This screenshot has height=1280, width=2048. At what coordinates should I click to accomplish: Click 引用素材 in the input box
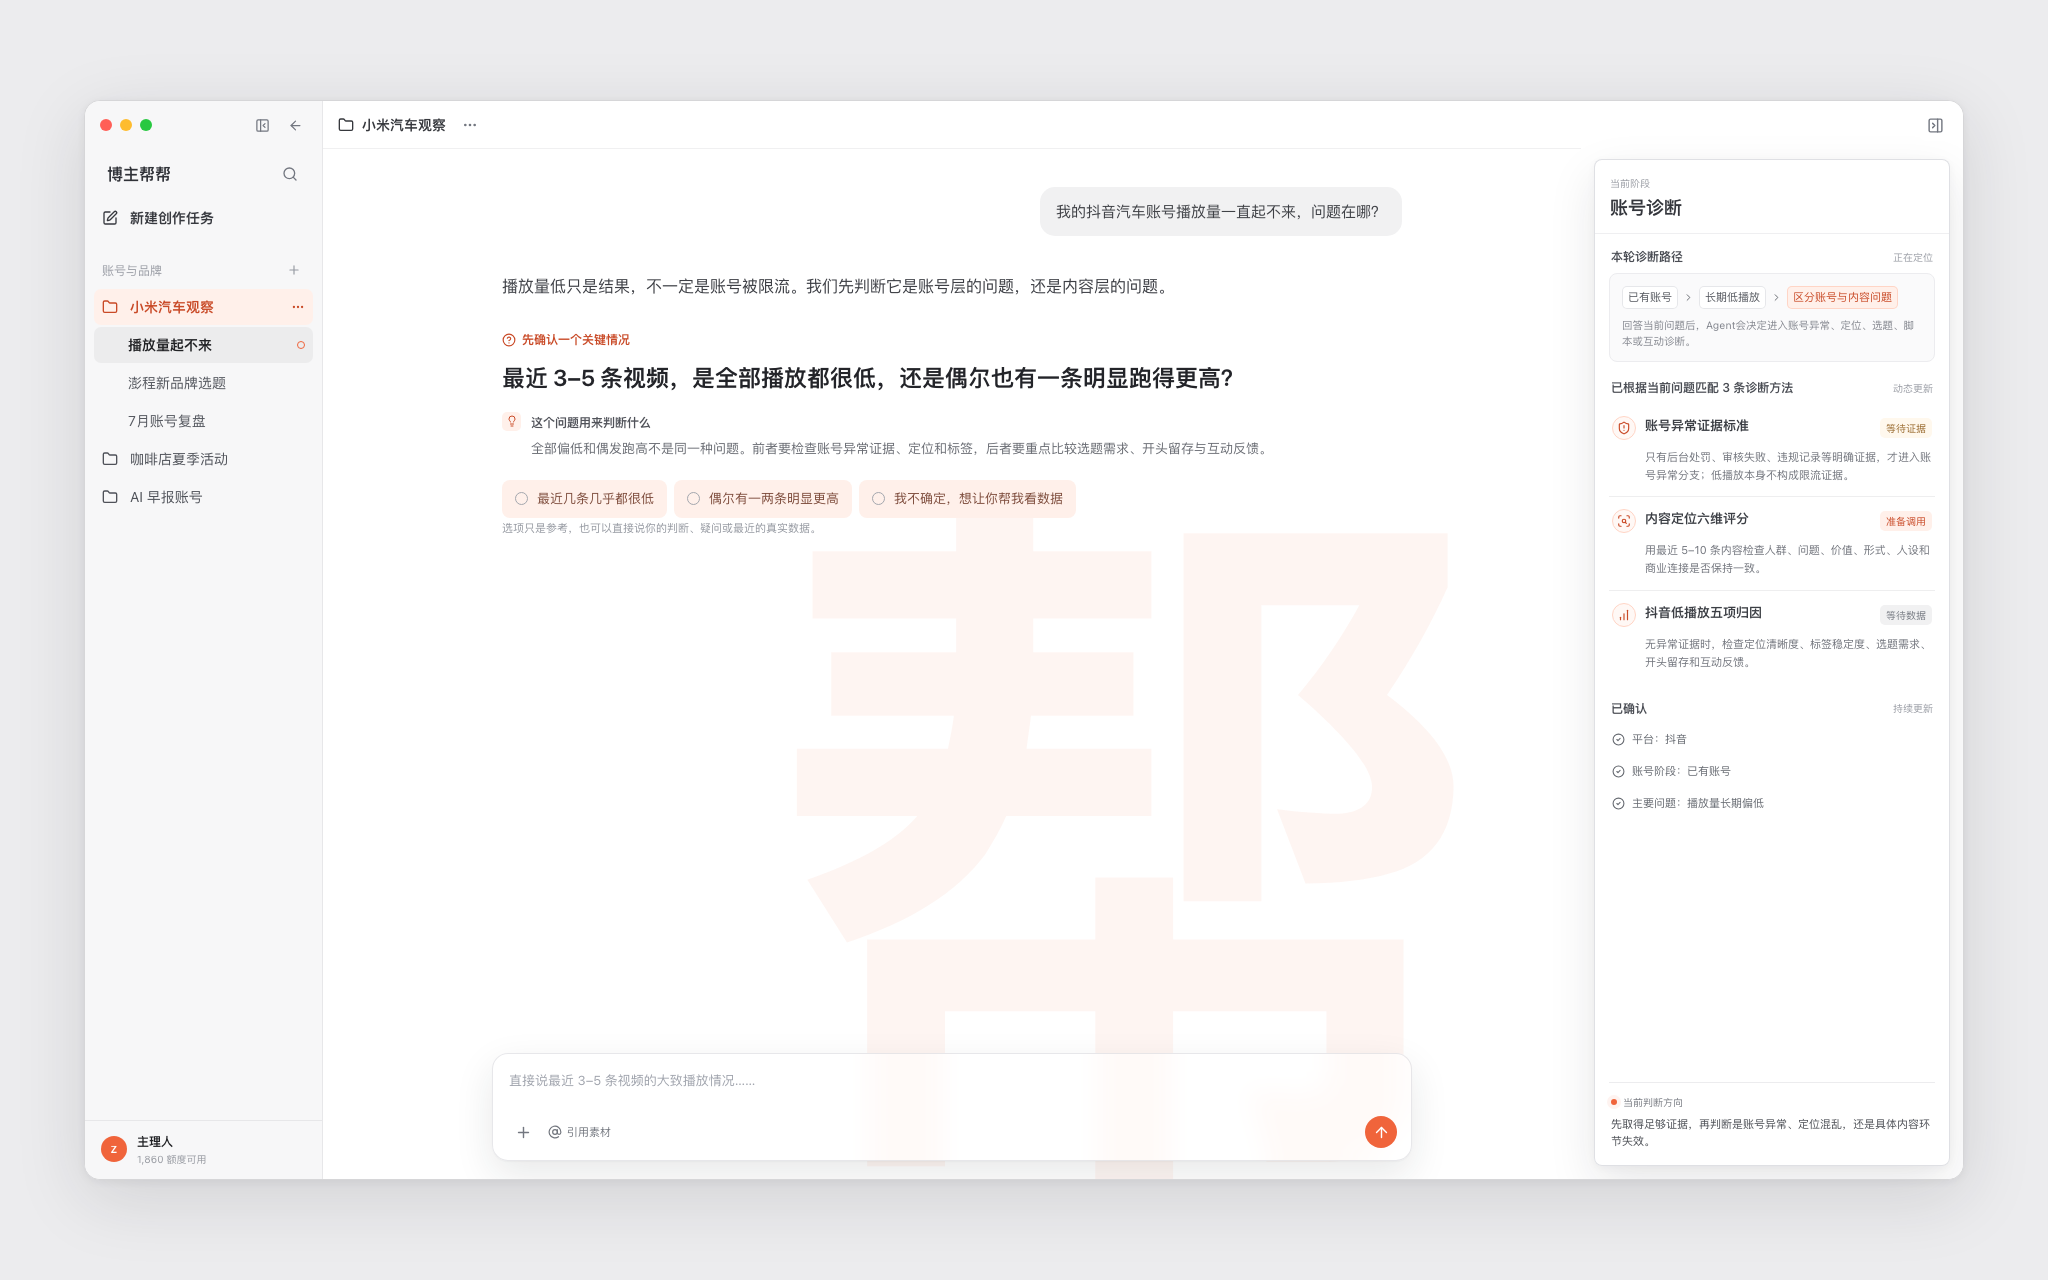(x=579, y=1132)
